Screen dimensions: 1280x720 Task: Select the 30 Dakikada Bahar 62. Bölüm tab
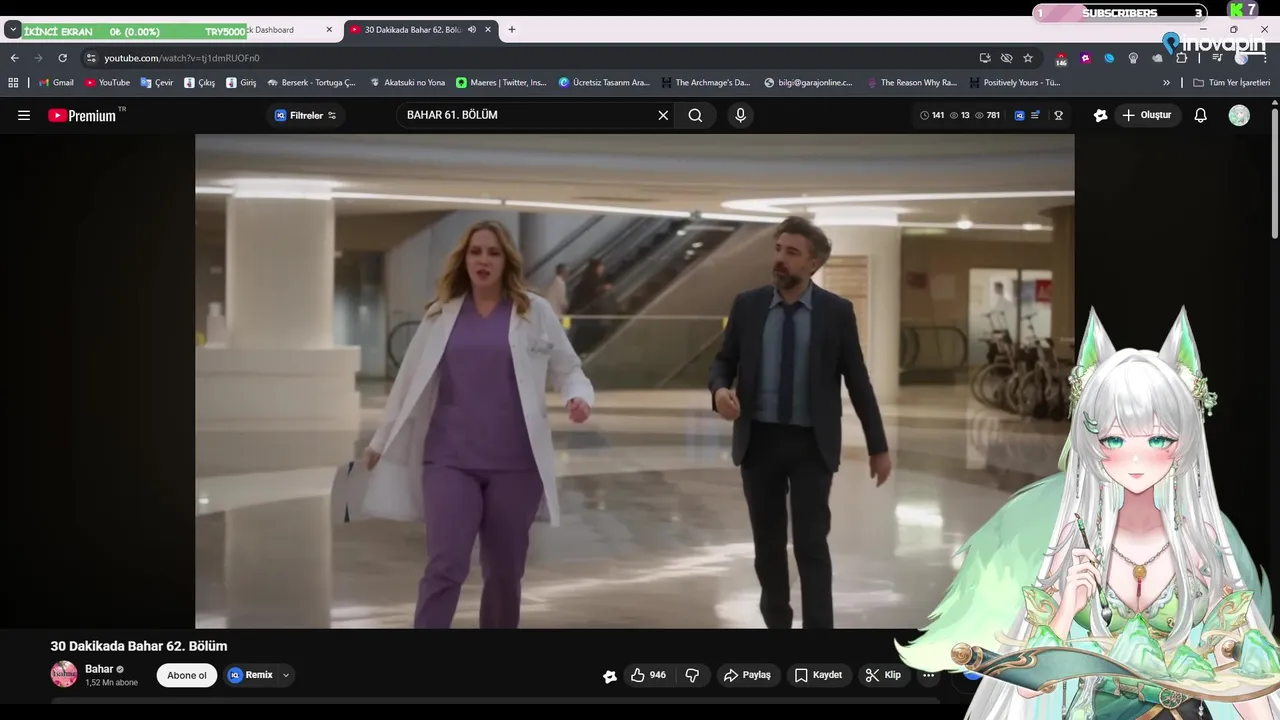coord(413,30)
